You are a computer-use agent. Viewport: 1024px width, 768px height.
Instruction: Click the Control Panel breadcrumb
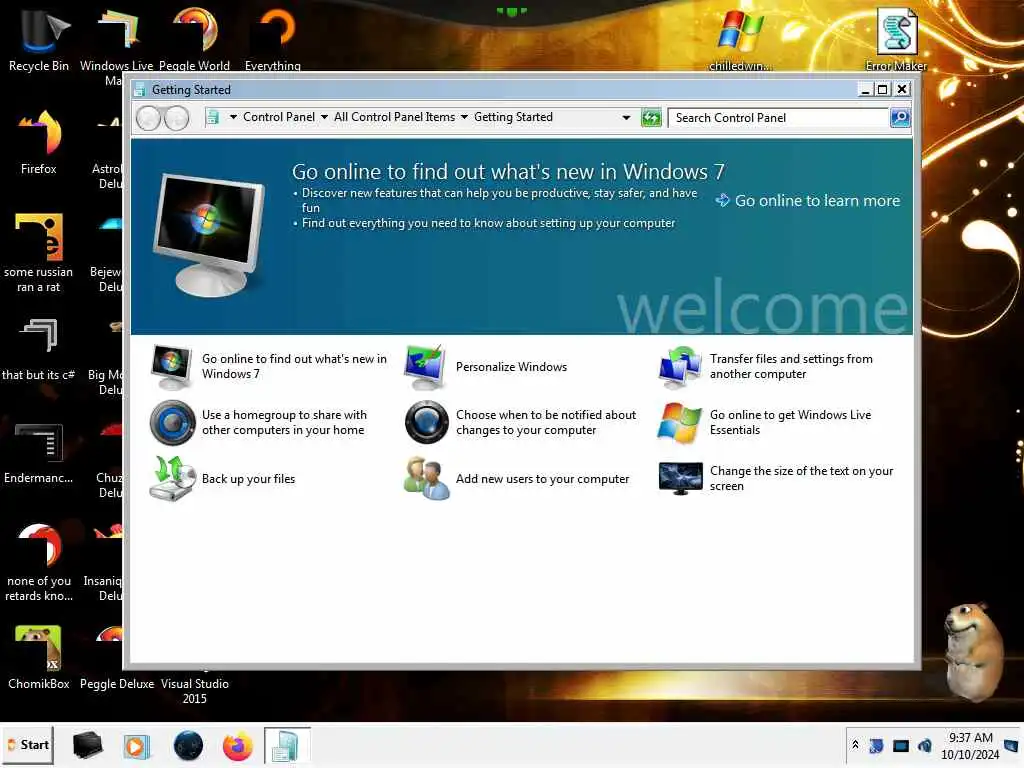[x=279, y=117]
